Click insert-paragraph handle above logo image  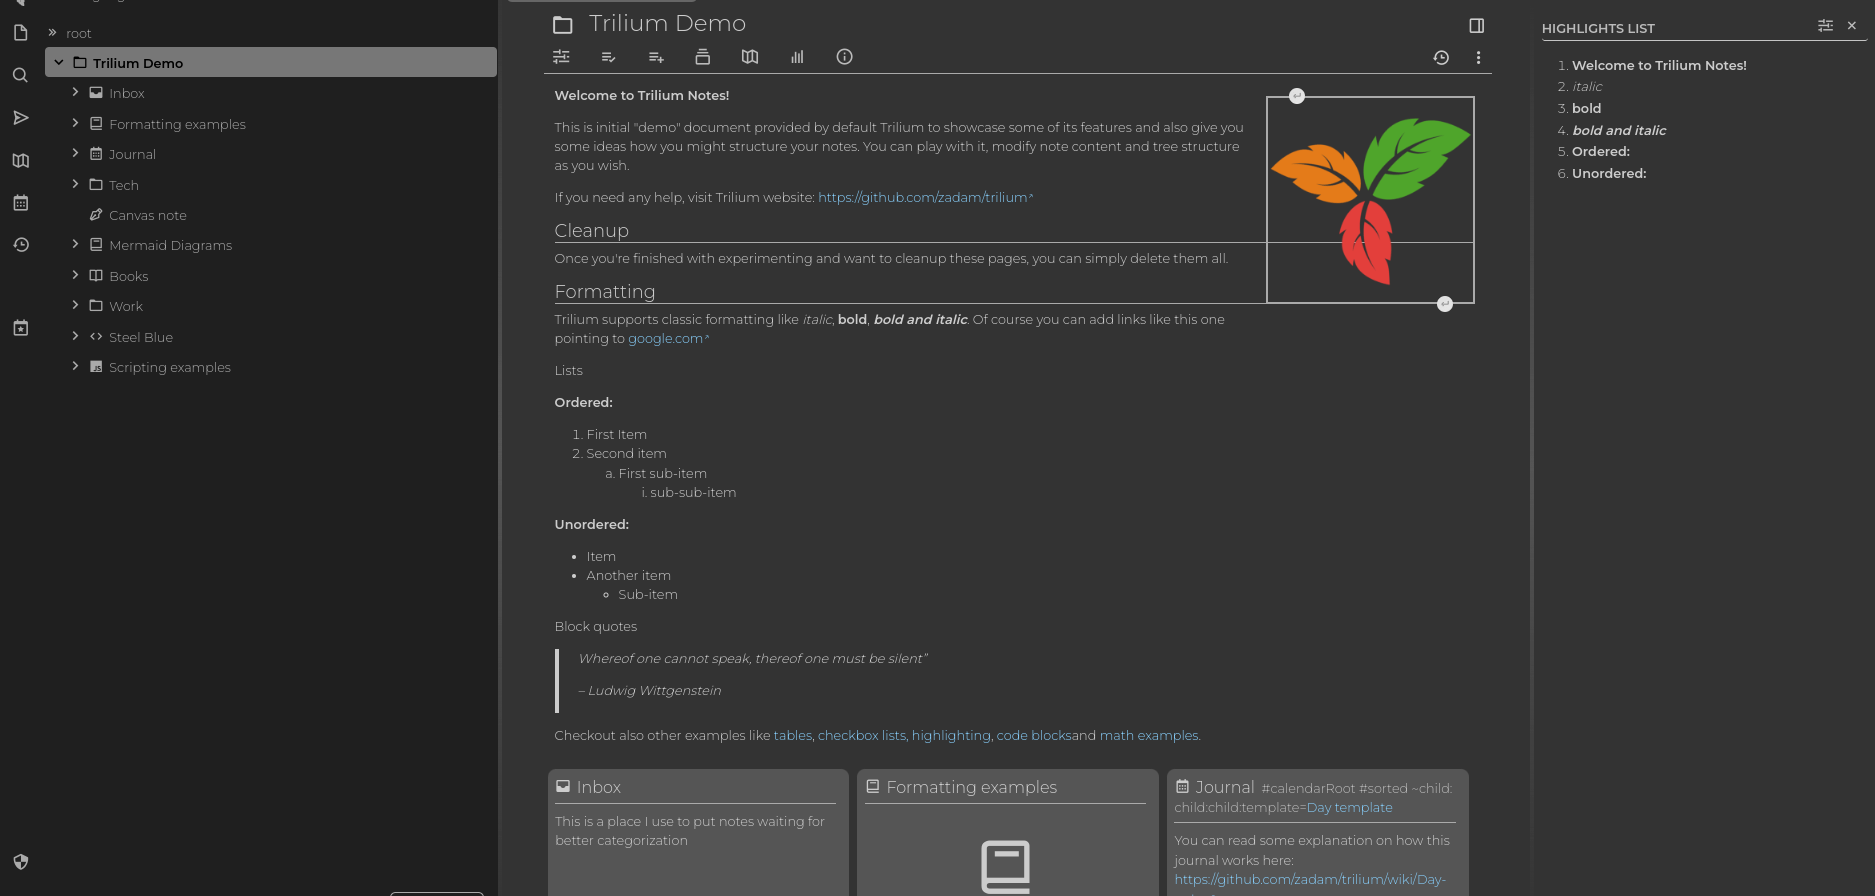click(1297, 96)
